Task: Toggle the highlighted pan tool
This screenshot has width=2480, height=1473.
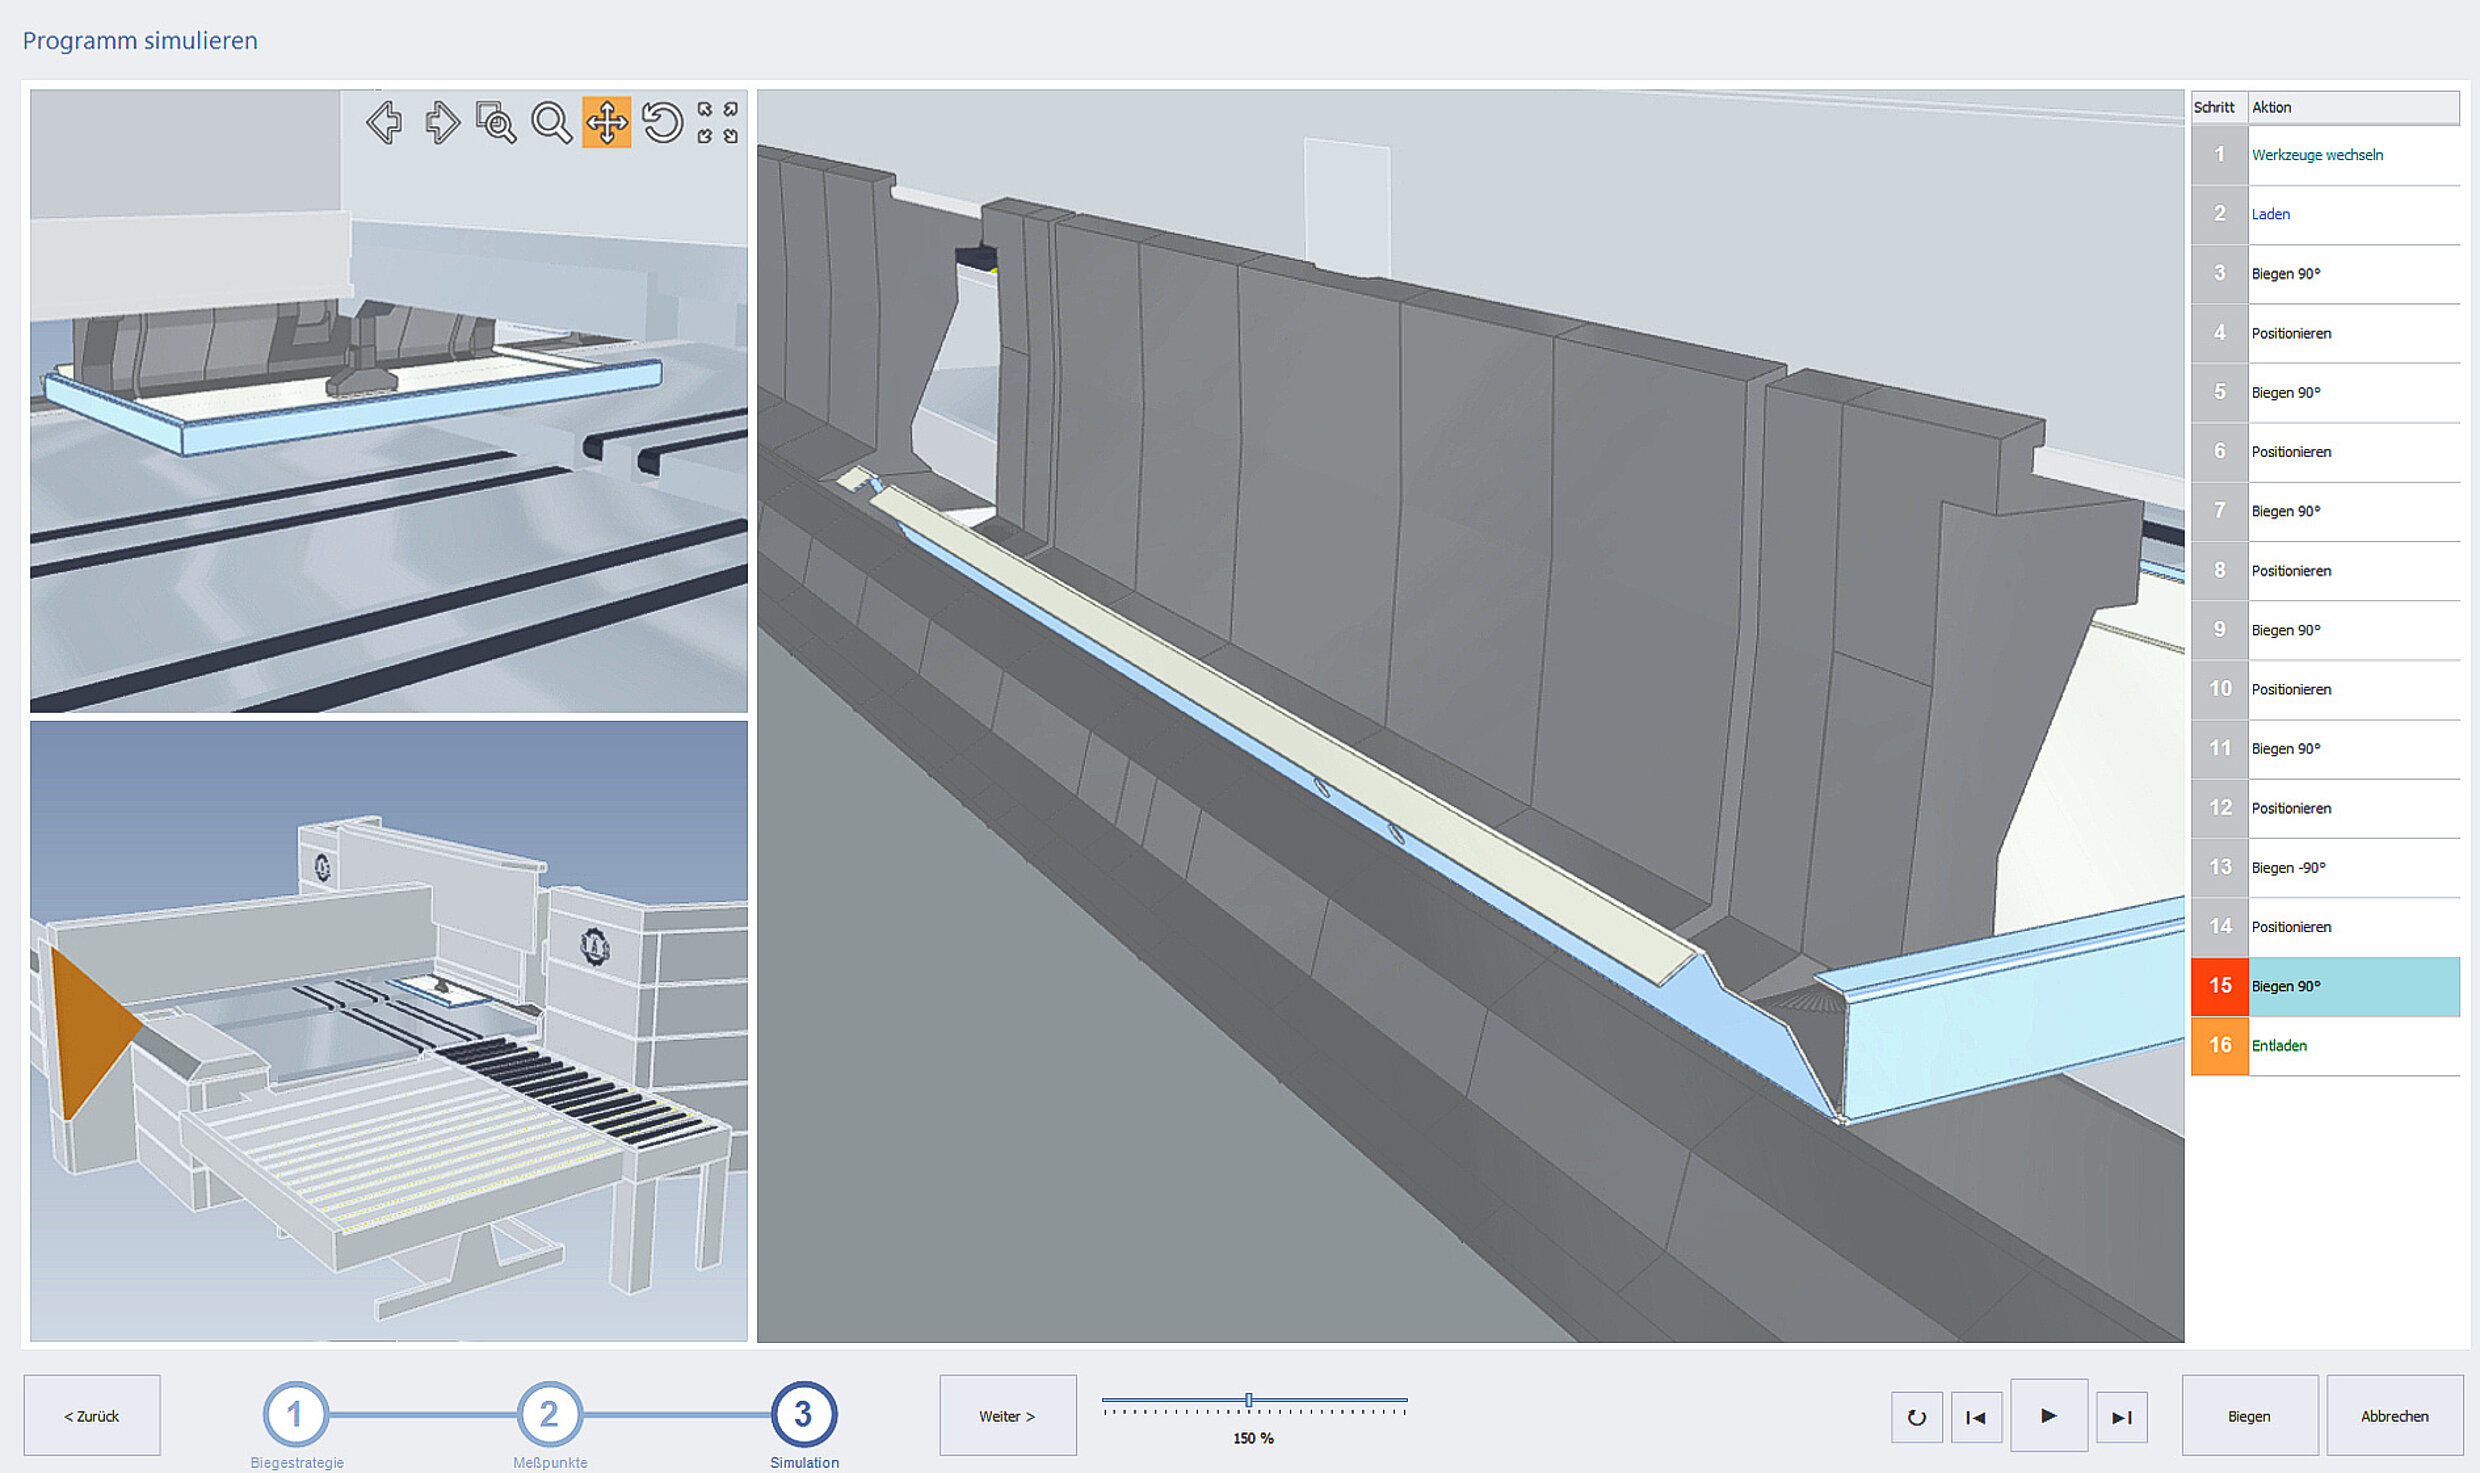Action: [607, 123]
